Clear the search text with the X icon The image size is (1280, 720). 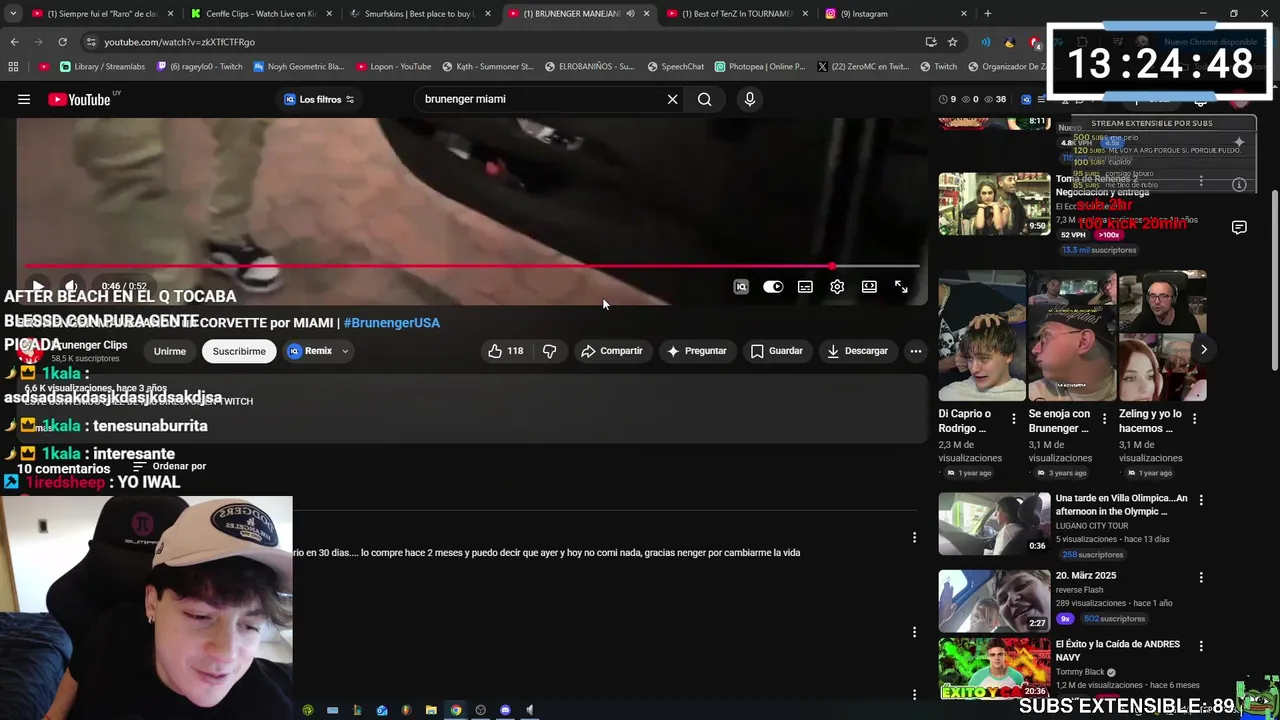(x=672, y=99)
